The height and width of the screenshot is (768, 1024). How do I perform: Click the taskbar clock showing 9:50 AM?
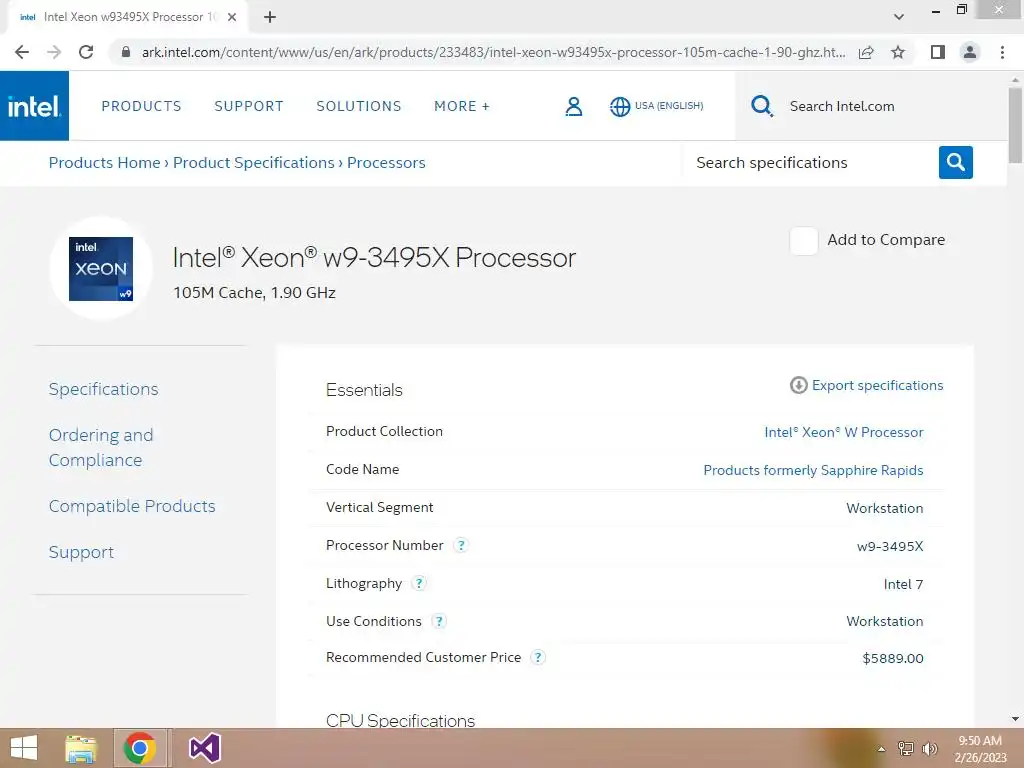980,748
